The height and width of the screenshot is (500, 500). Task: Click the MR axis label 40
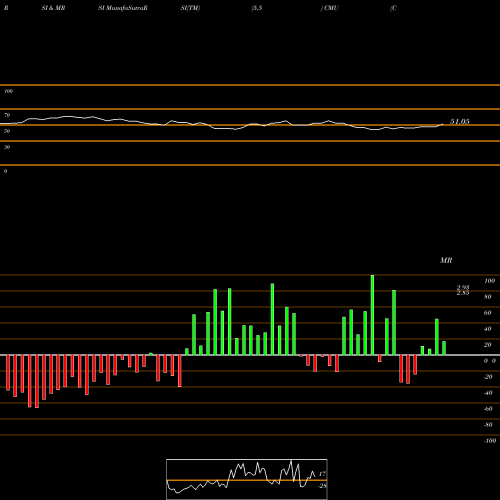tap(488, 329)
